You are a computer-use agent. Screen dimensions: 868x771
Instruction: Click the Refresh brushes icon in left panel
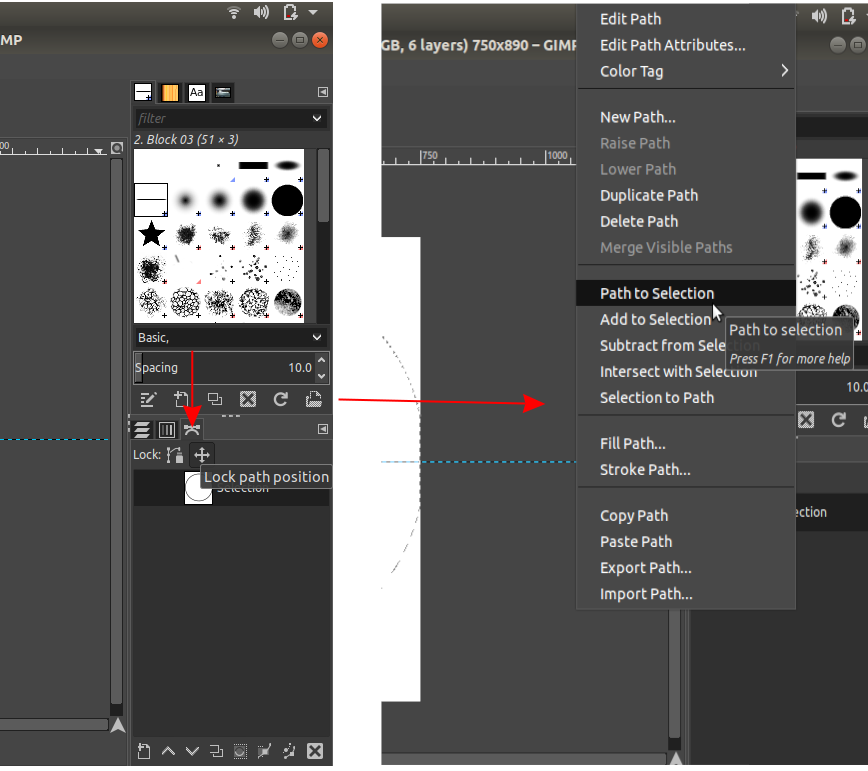pos(281,399)
